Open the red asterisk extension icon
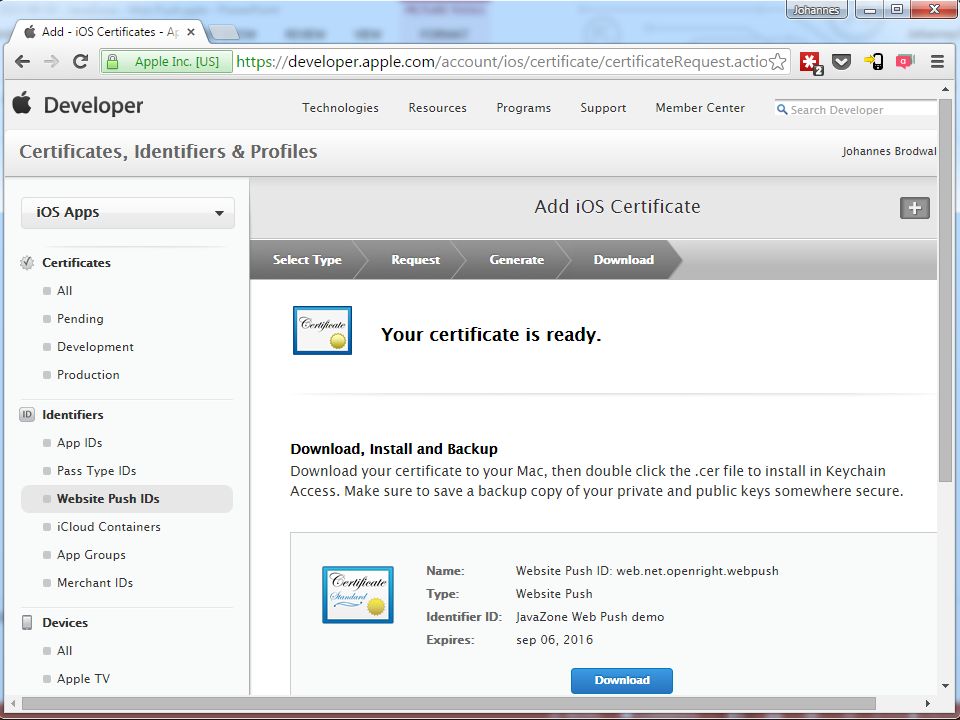Image resolution: width=960 pixels, height=720 pixels. 811,62
